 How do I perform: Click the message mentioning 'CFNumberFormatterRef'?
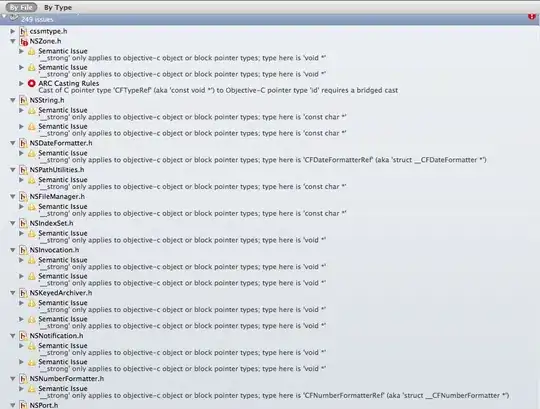point(274,396)
